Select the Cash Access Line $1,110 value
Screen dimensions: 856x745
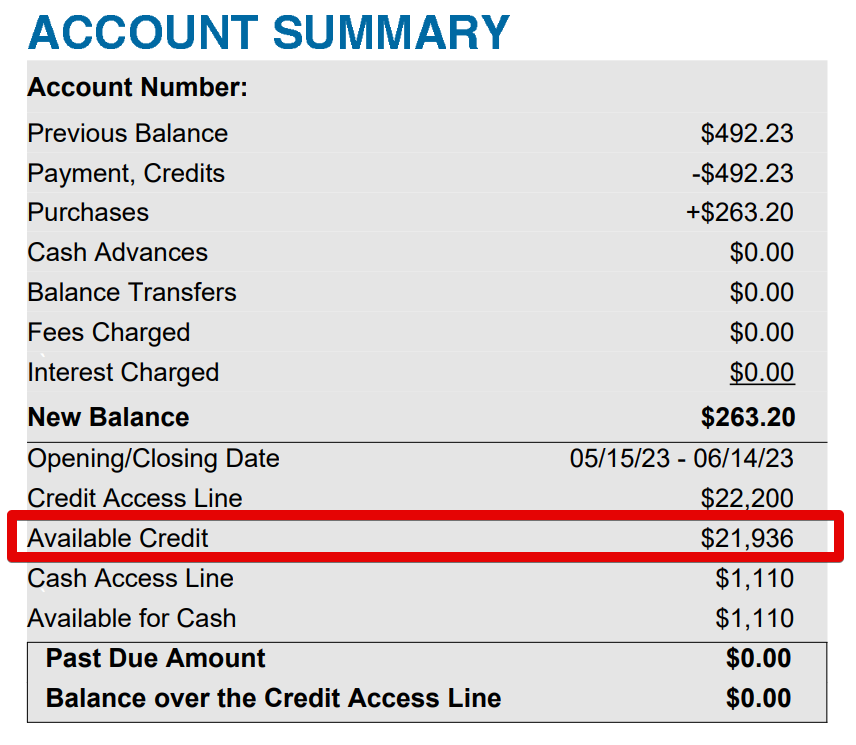pyautogui.click(x=754, y=579)
